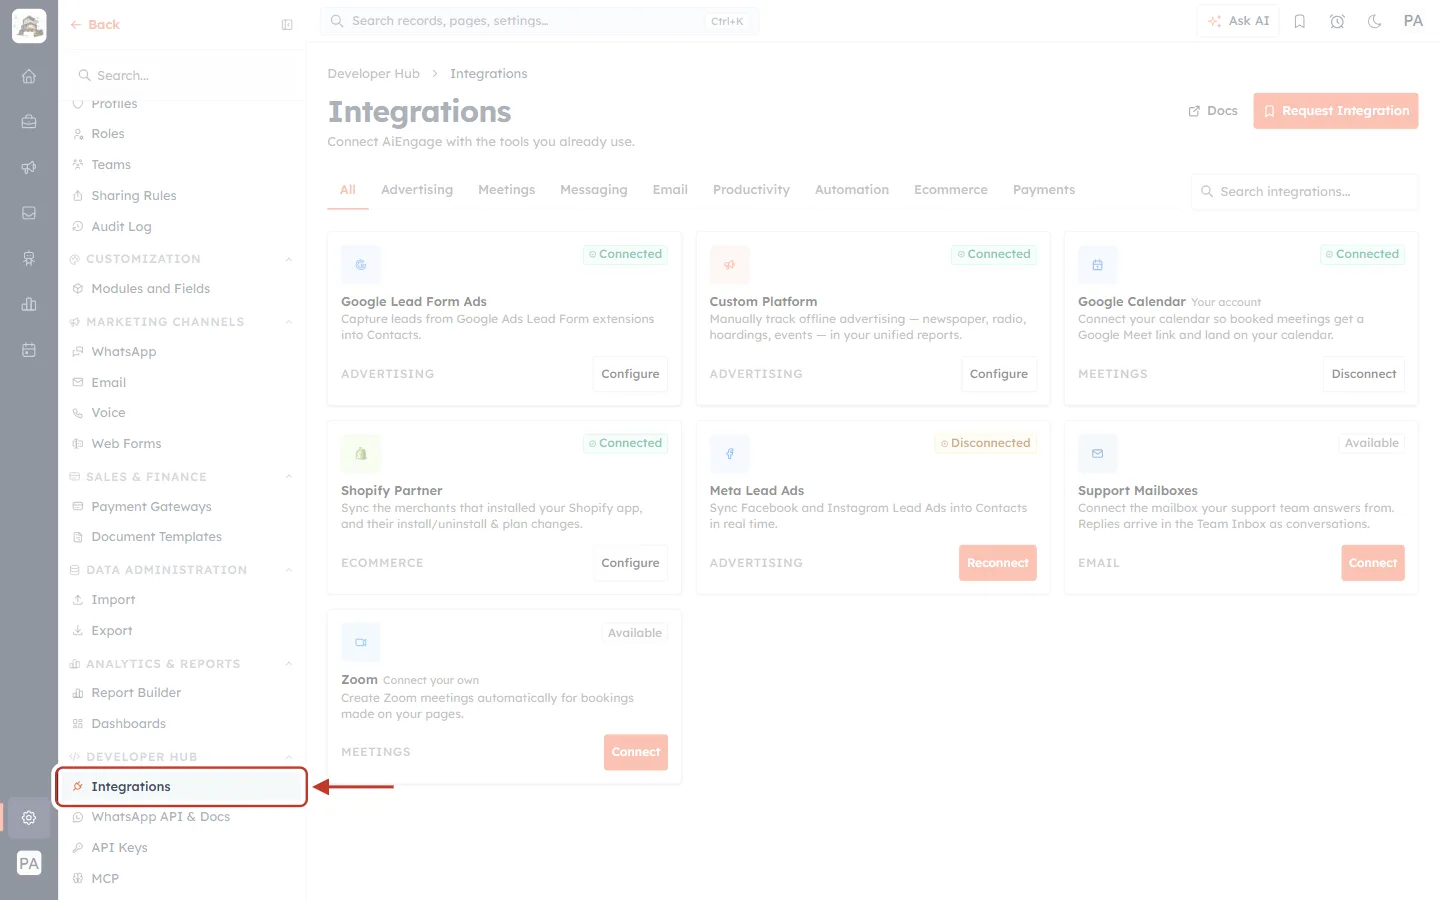Switch to the Meetings tab
1440x900 pixels.
[x=506, y=190]
